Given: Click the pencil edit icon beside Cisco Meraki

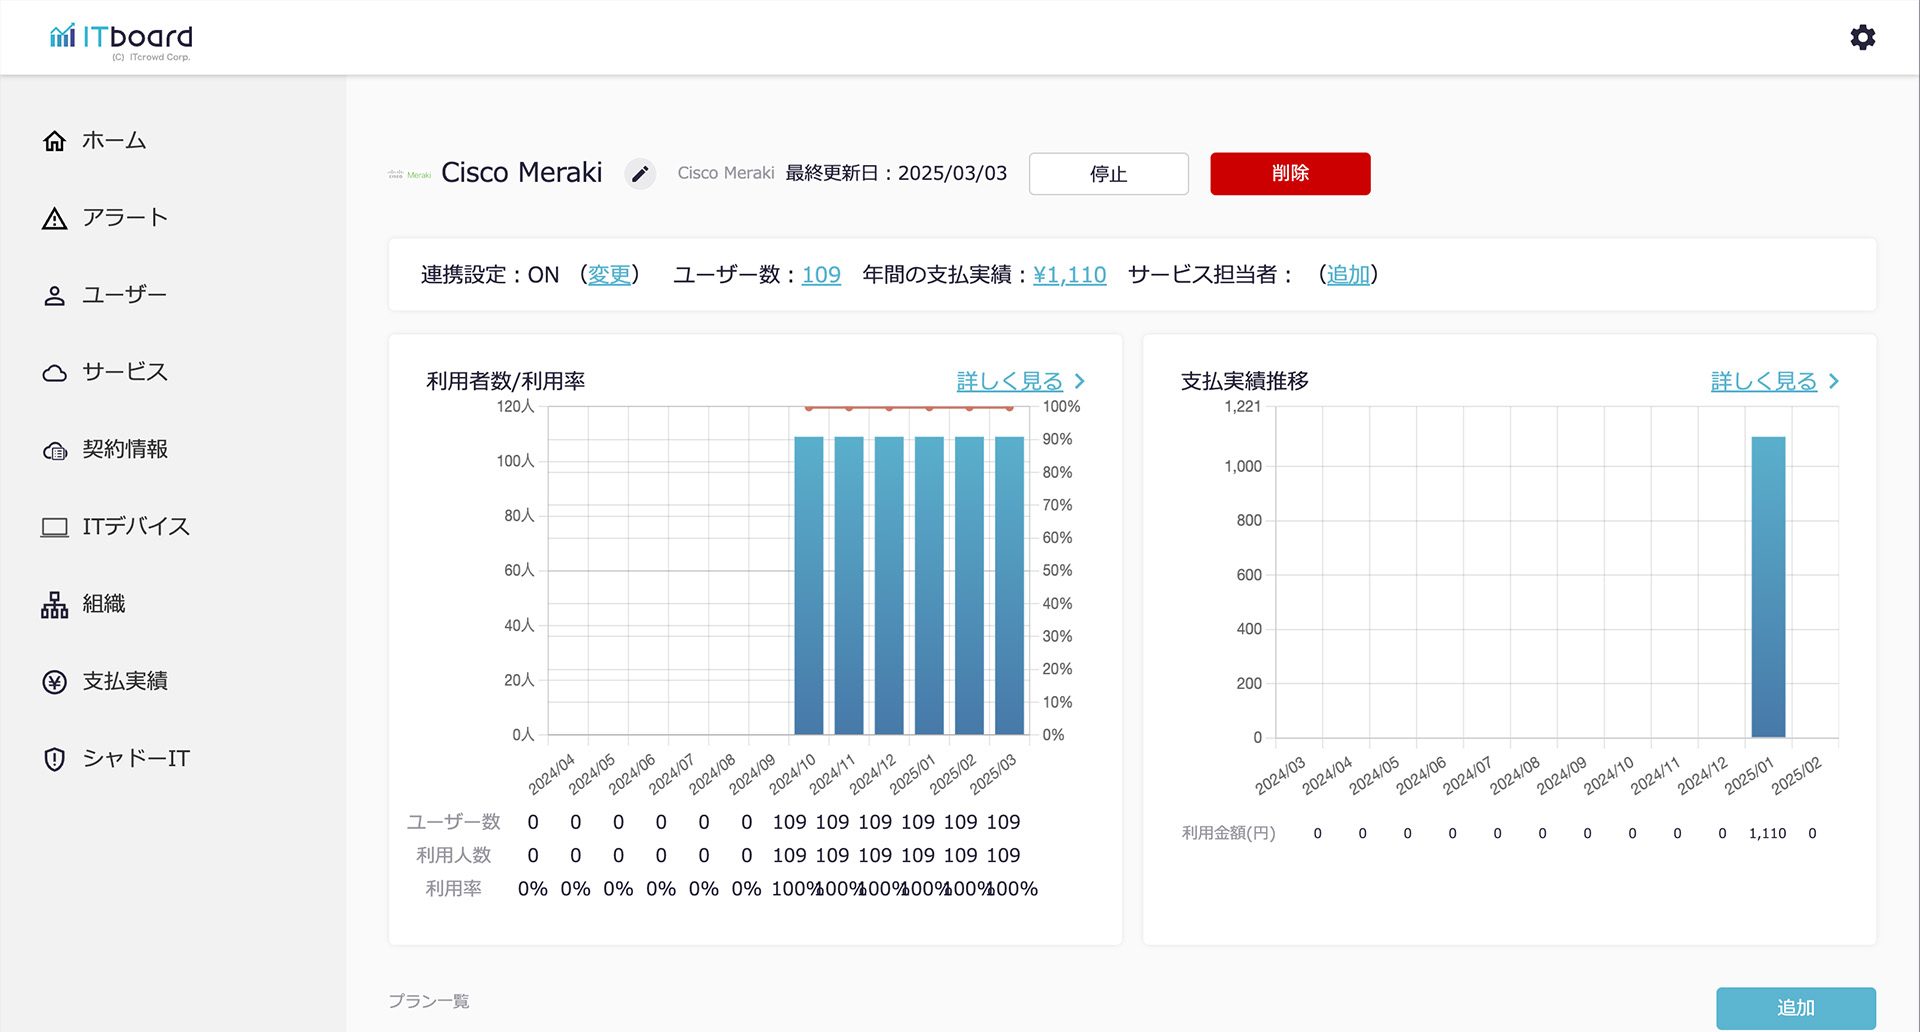Looking at the screenshot, I should click(x=640, y=174).
